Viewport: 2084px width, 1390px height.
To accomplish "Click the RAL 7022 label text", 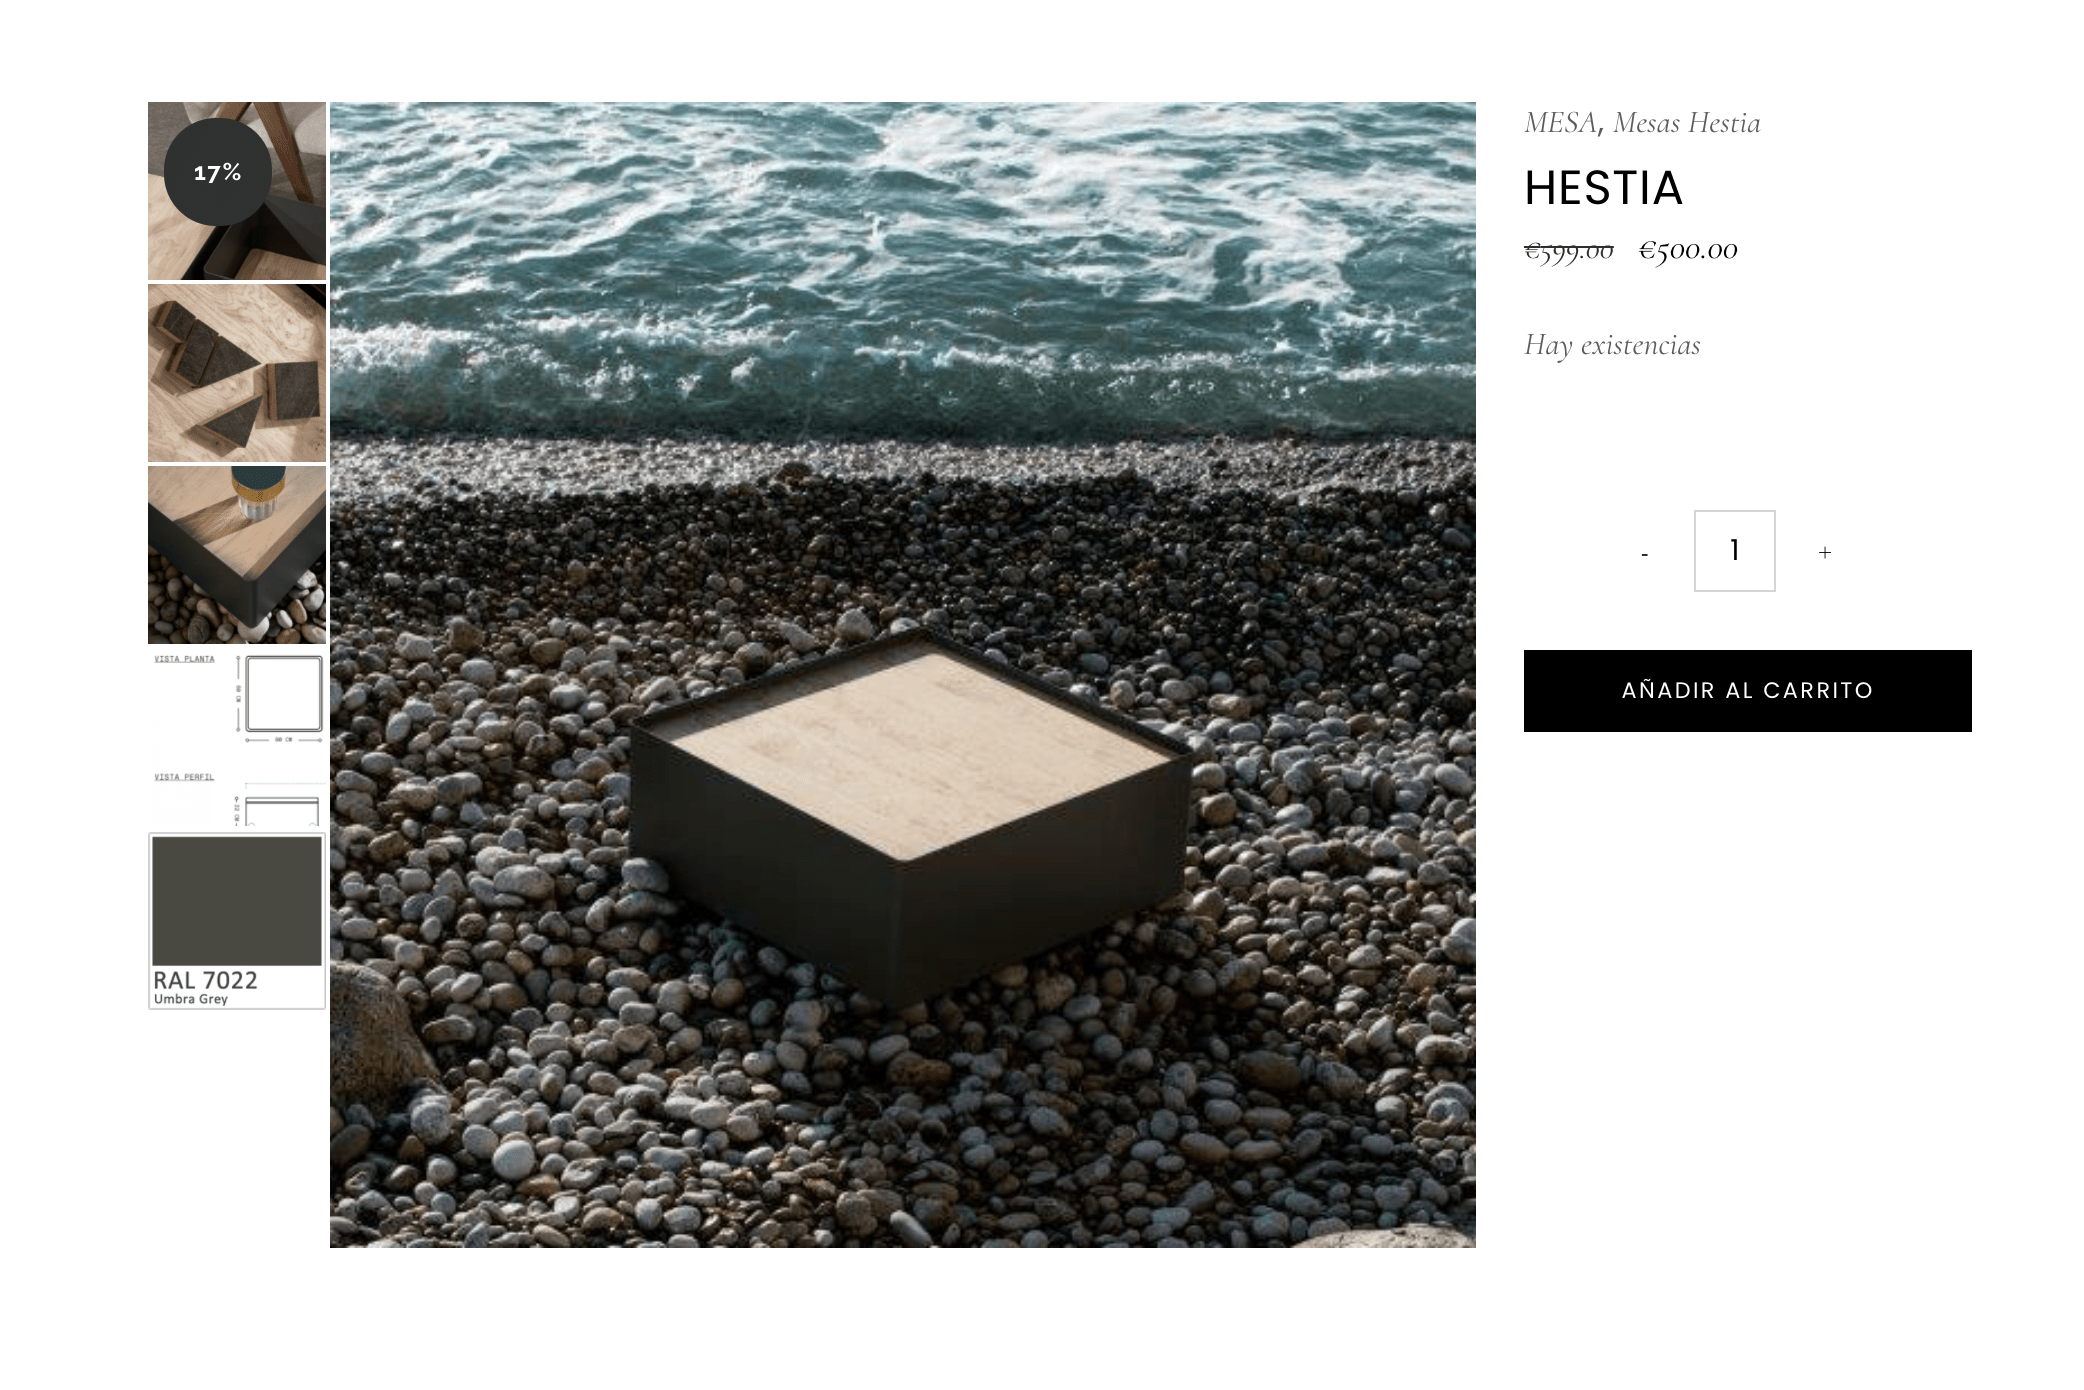I will [x=205, y=980].
